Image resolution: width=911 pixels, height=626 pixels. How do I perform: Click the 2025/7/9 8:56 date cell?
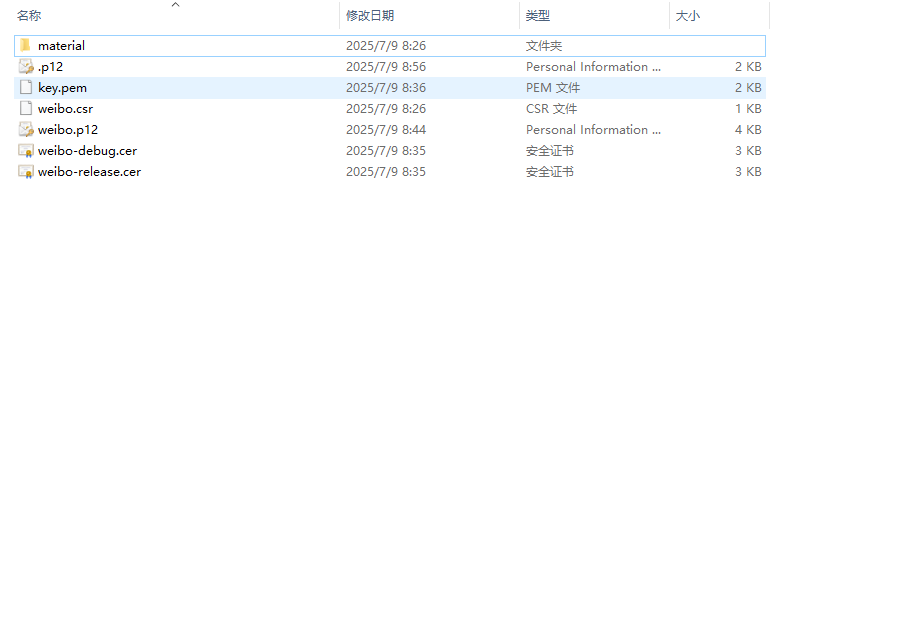point(386,67)
